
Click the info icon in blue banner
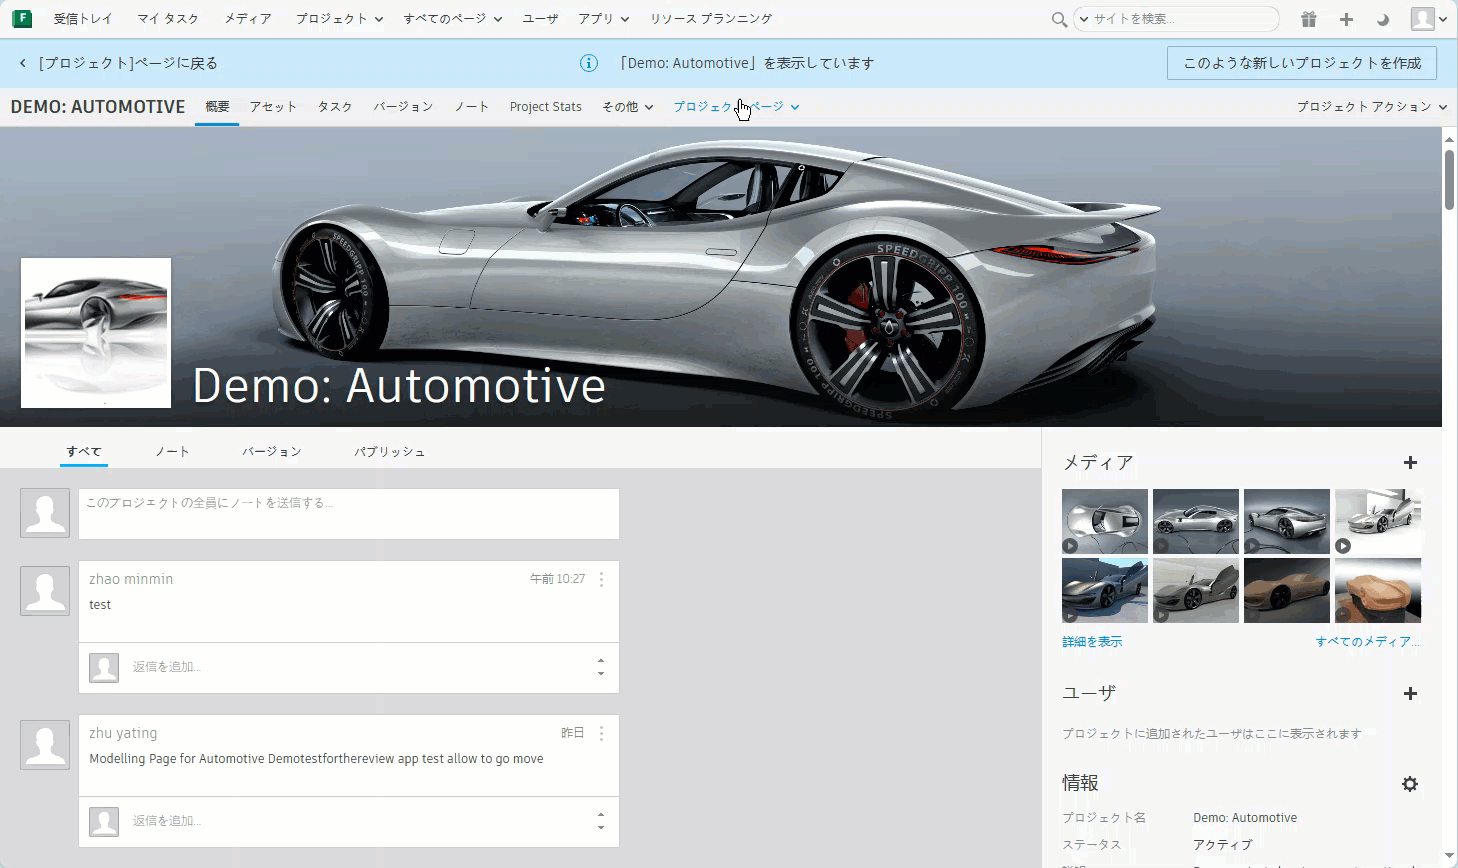[589, 63]
